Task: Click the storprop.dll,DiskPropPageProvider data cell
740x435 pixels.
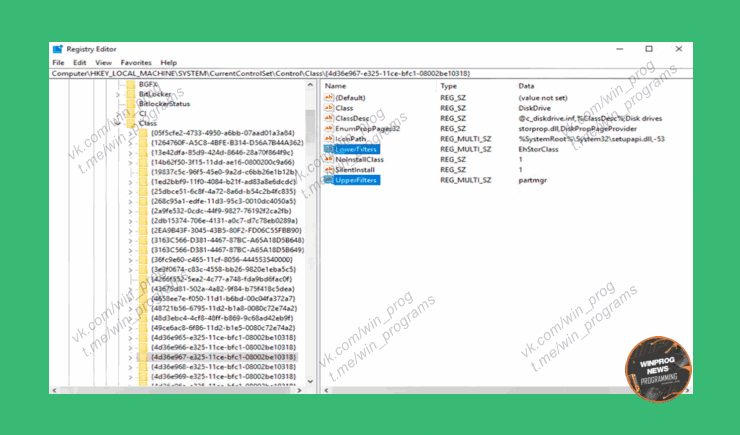Action: click(578, 128)
